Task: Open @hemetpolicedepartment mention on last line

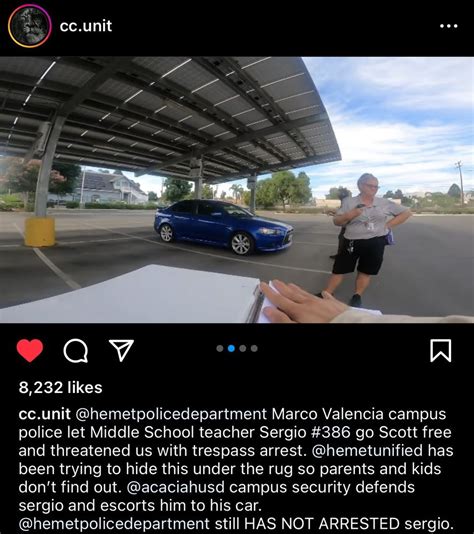Action: point(114,524)
